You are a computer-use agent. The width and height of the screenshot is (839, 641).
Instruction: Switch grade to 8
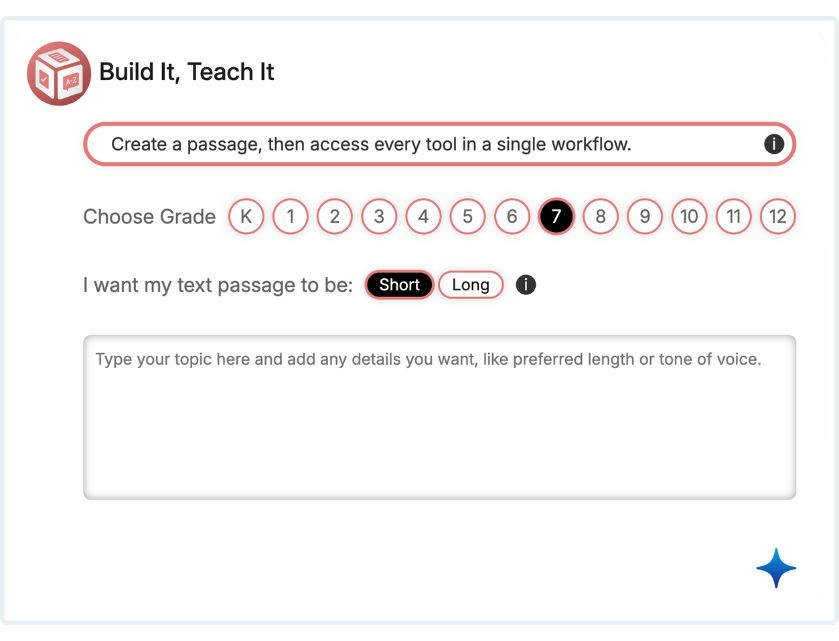click(x=600, y=217)
